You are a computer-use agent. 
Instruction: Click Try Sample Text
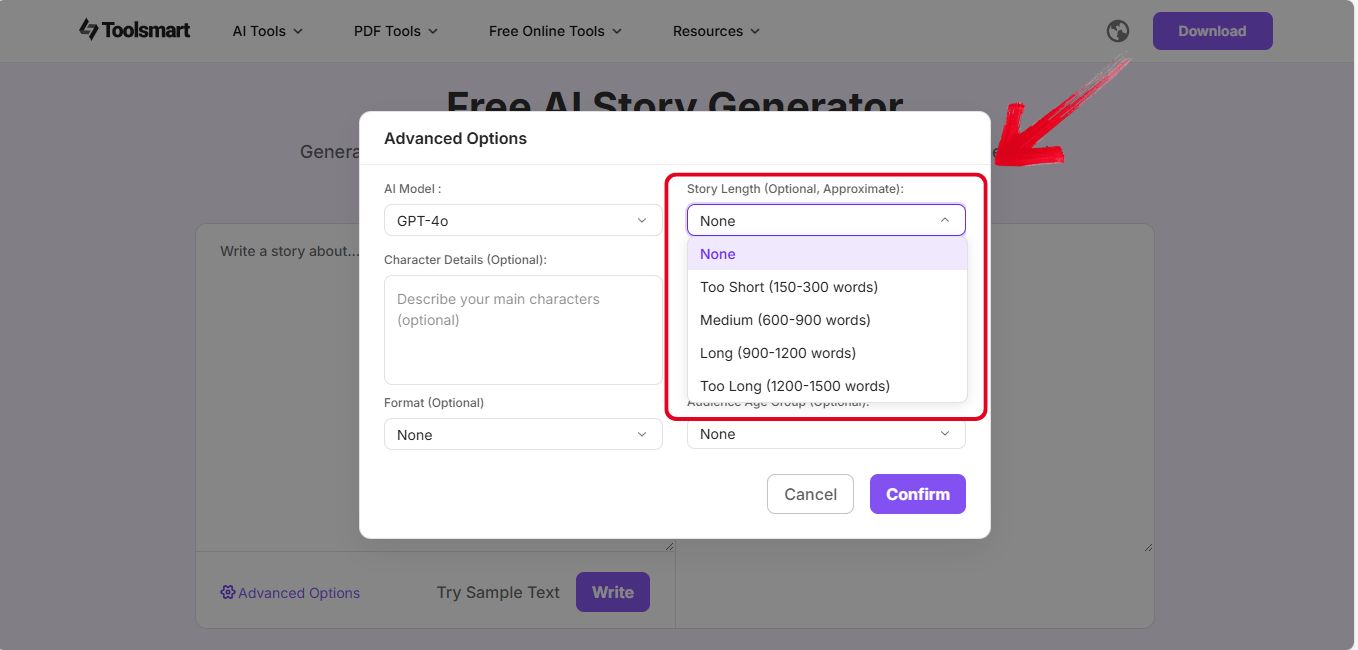coord(497,592)
